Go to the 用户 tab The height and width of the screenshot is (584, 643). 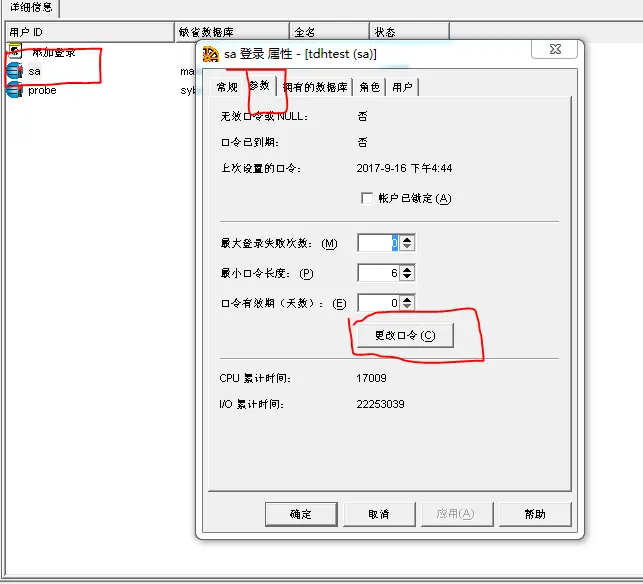pos(402,87)
